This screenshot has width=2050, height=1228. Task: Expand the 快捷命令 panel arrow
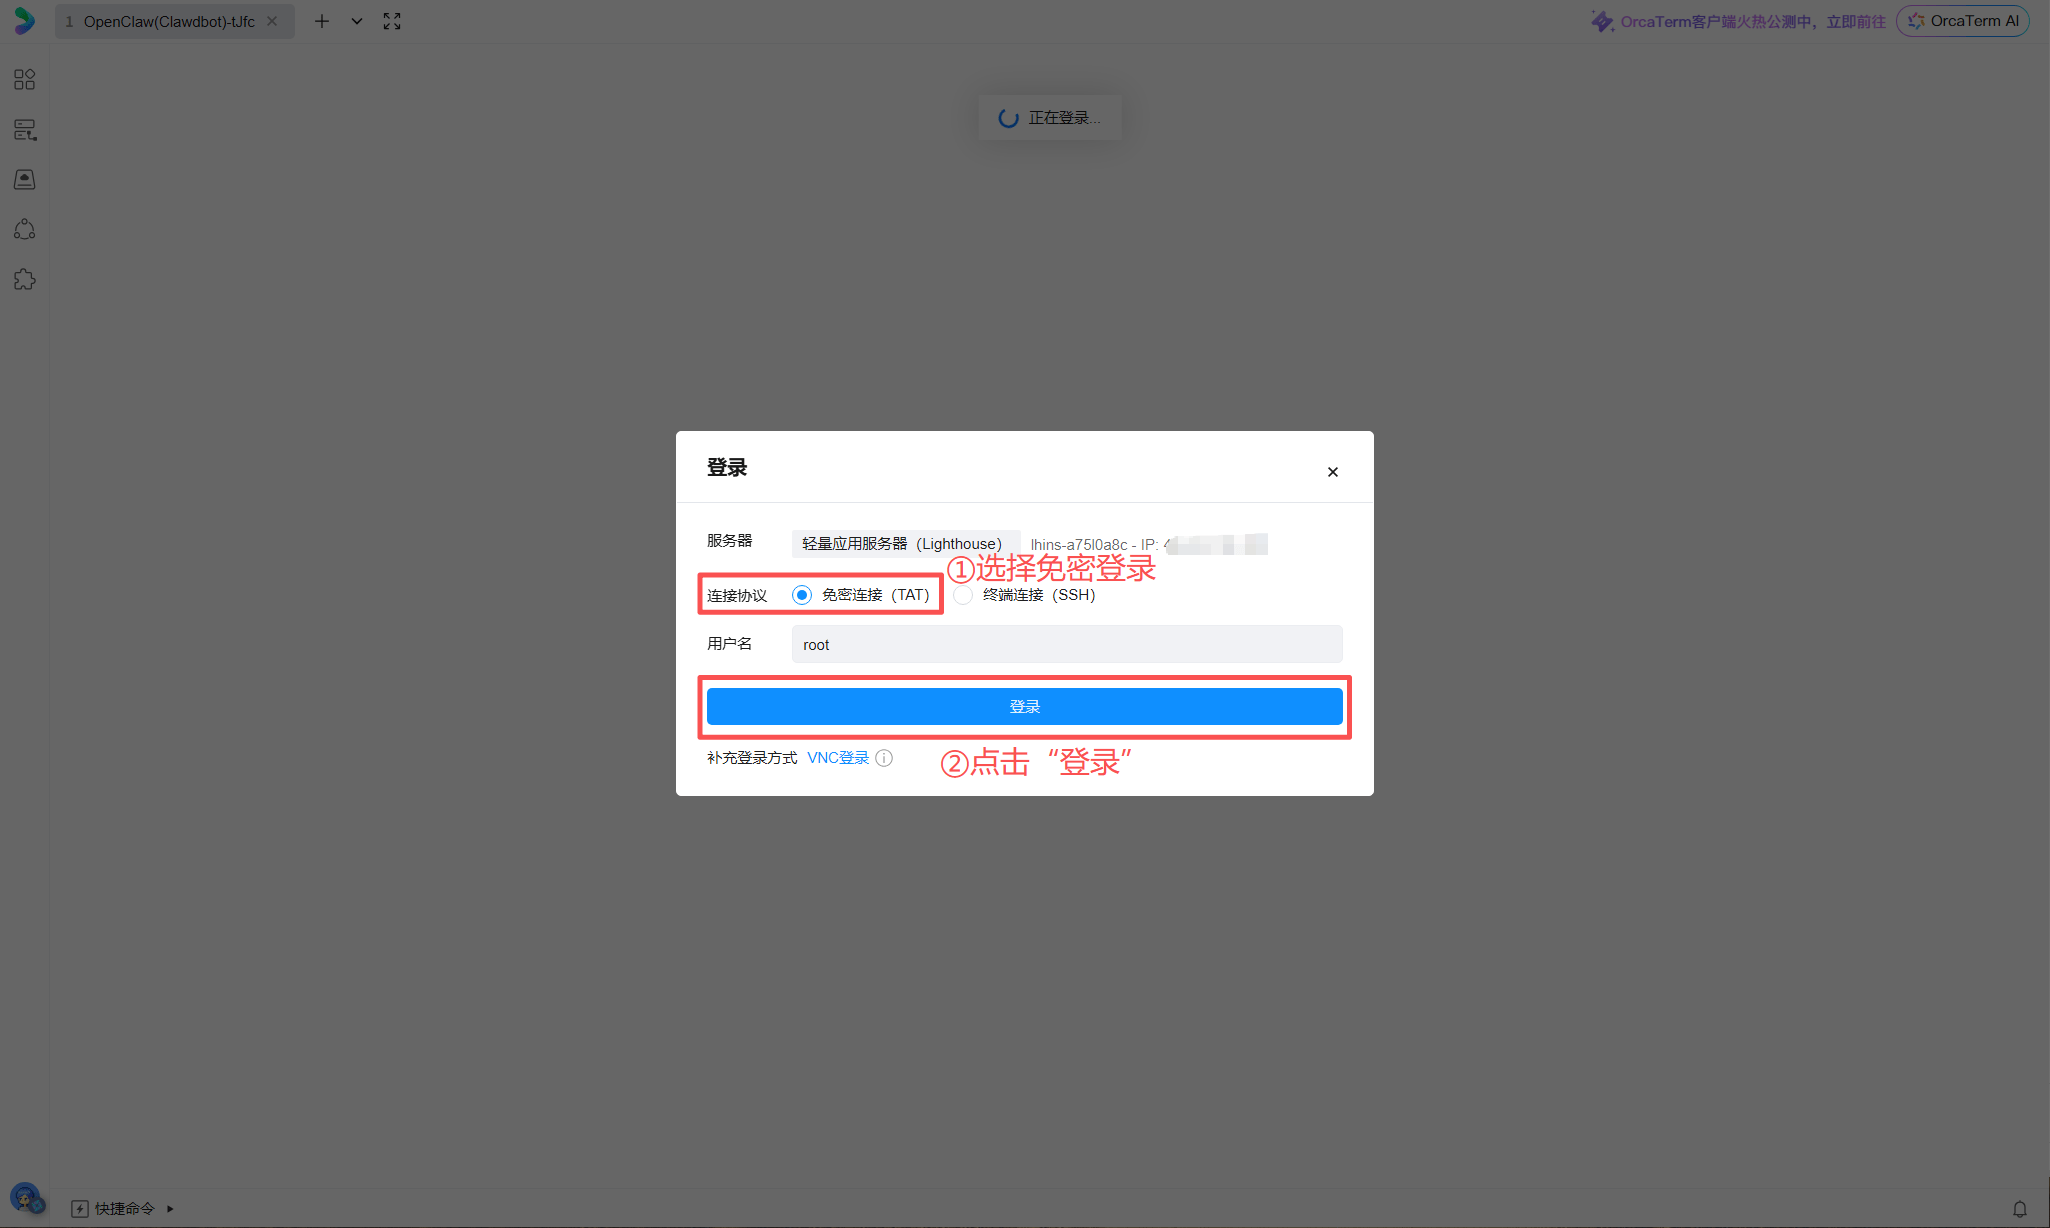[x=170, y=1208]
